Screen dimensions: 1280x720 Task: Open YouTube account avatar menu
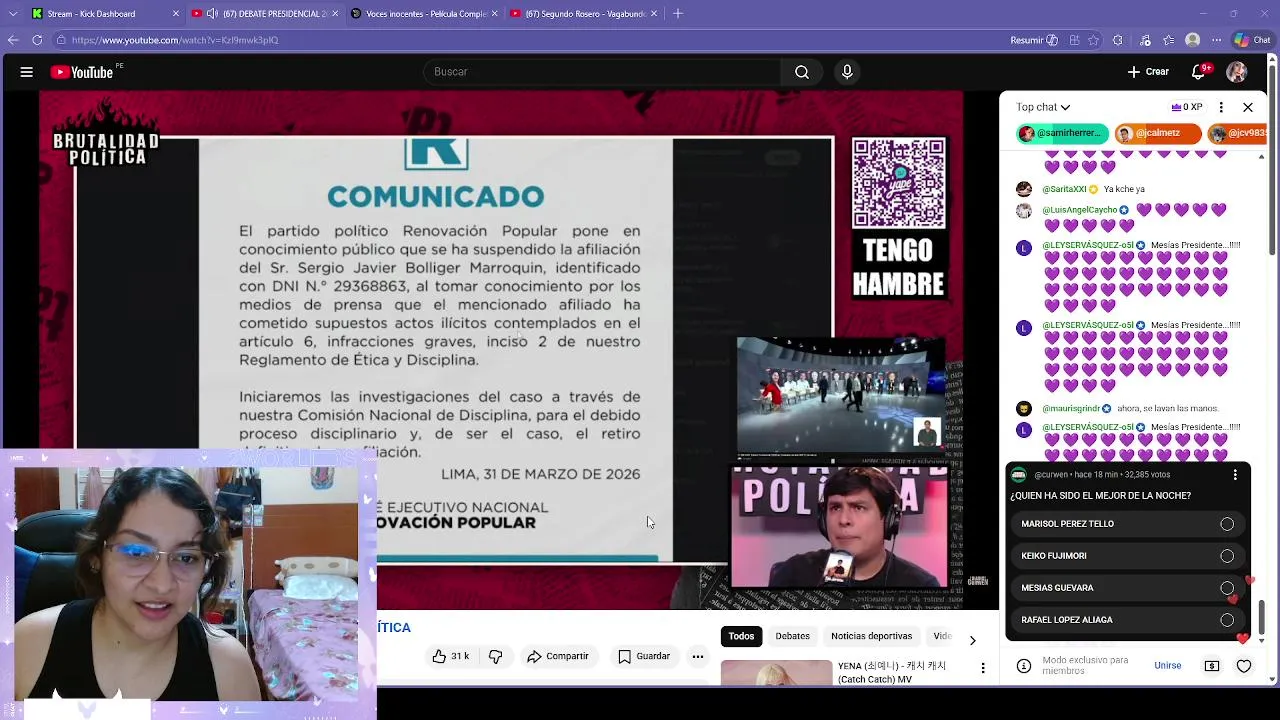(1236, 72)
